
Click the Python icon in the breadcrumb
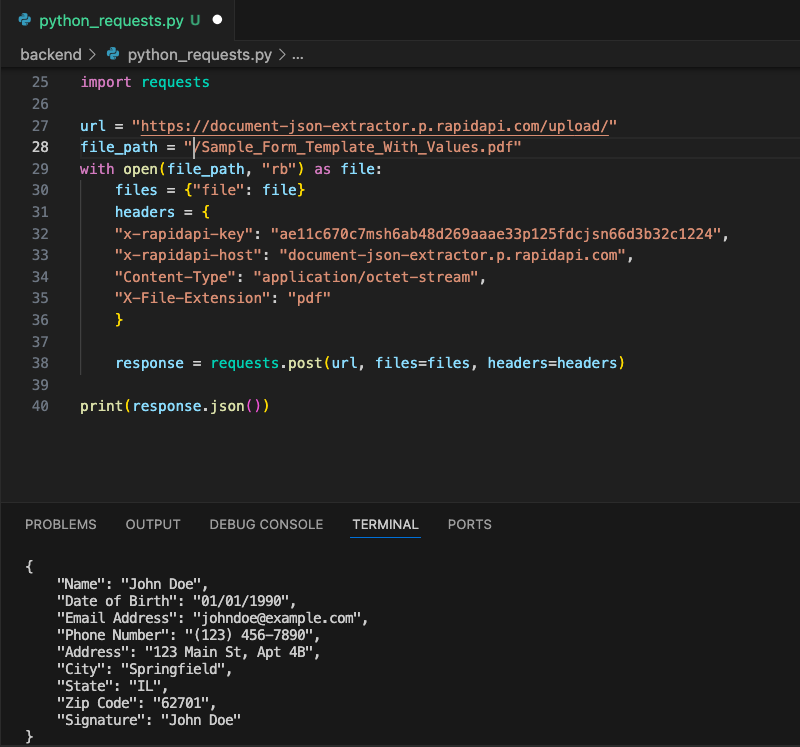tap(112, 54)
